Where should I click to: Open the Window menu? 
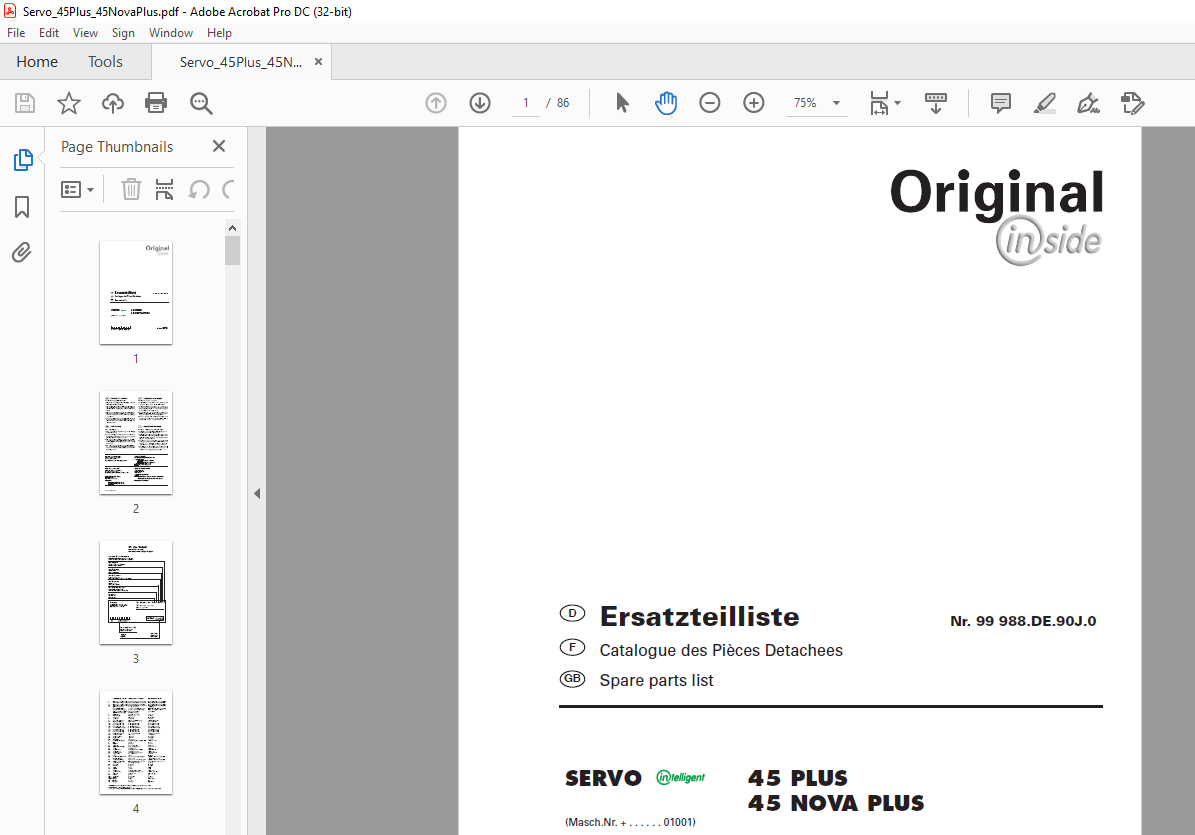coord(171,33)
